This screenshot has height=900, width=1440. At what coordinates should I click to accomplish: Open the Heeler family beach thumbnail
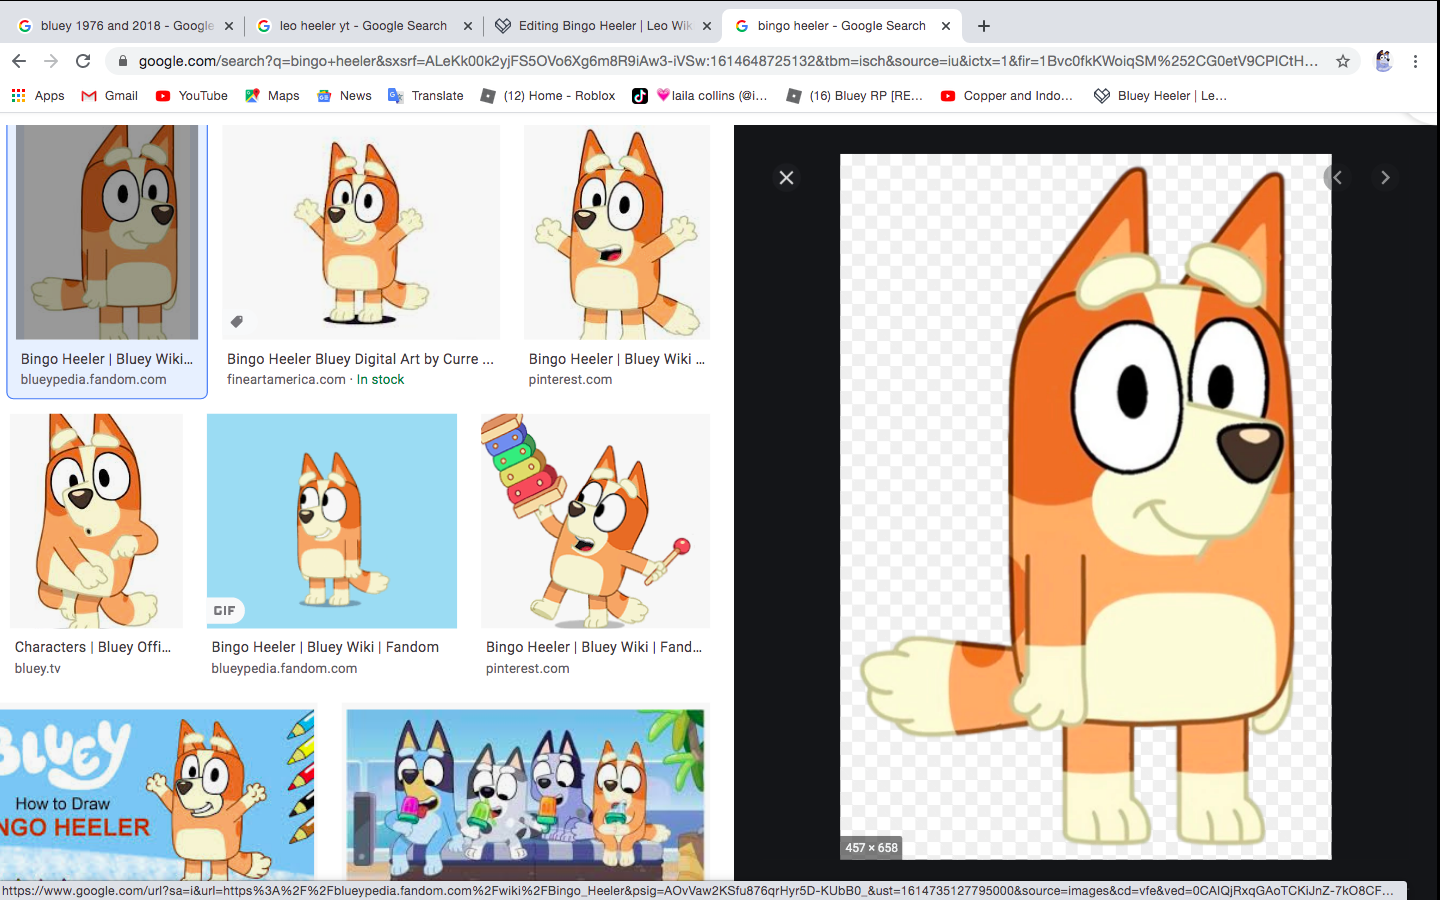(x=525, y=795)
